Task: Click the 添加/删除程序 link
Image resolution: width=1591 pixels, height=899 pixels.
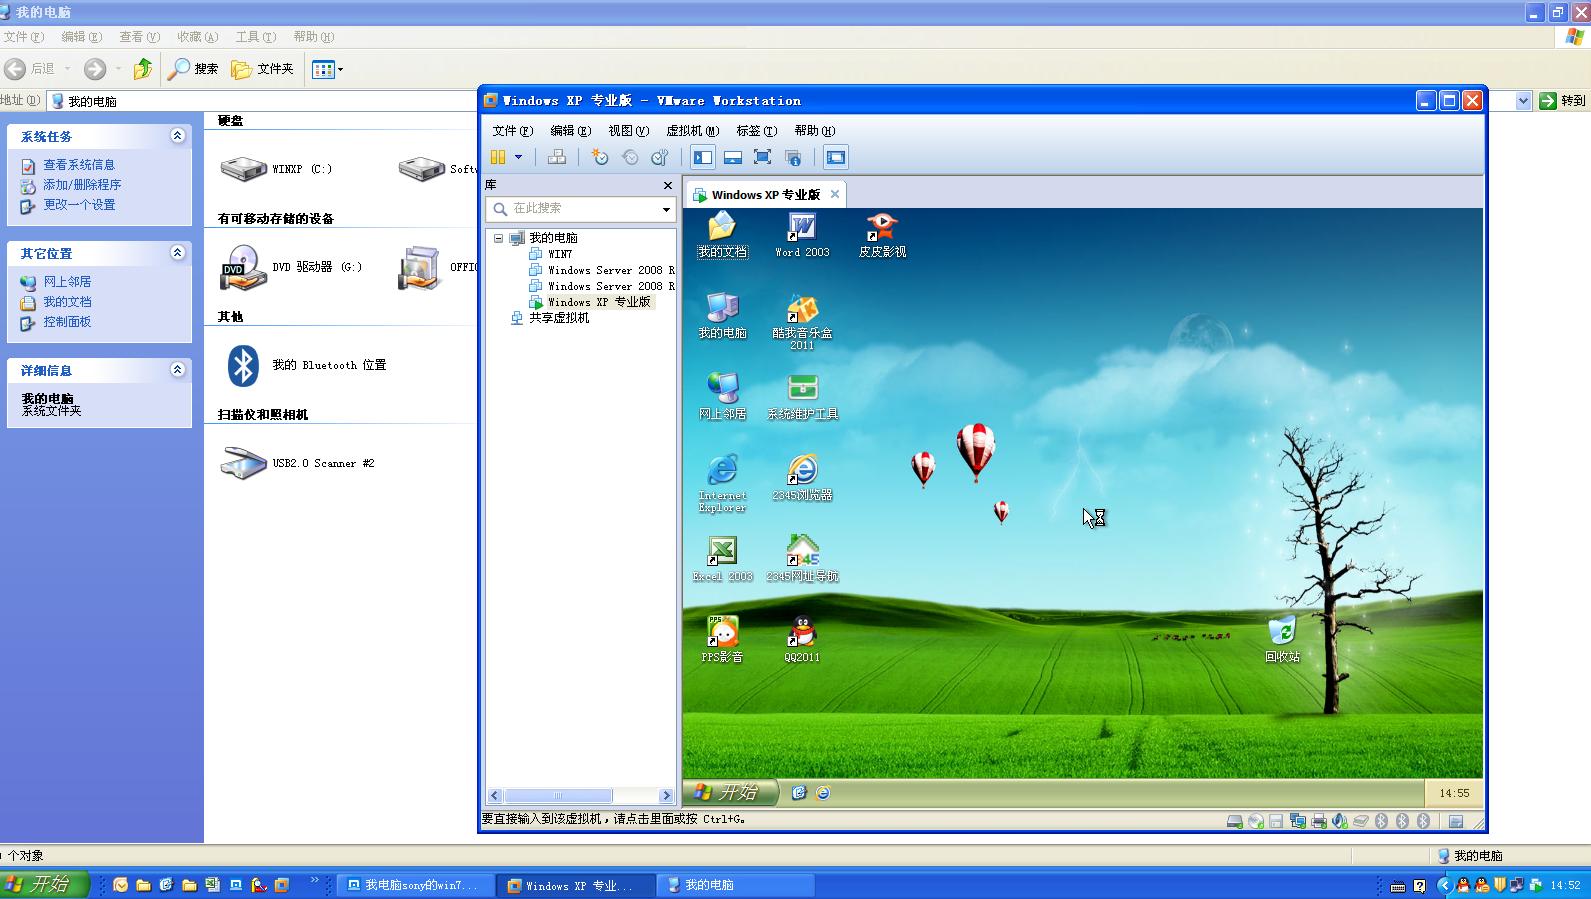Action: [x=81, y=185]
